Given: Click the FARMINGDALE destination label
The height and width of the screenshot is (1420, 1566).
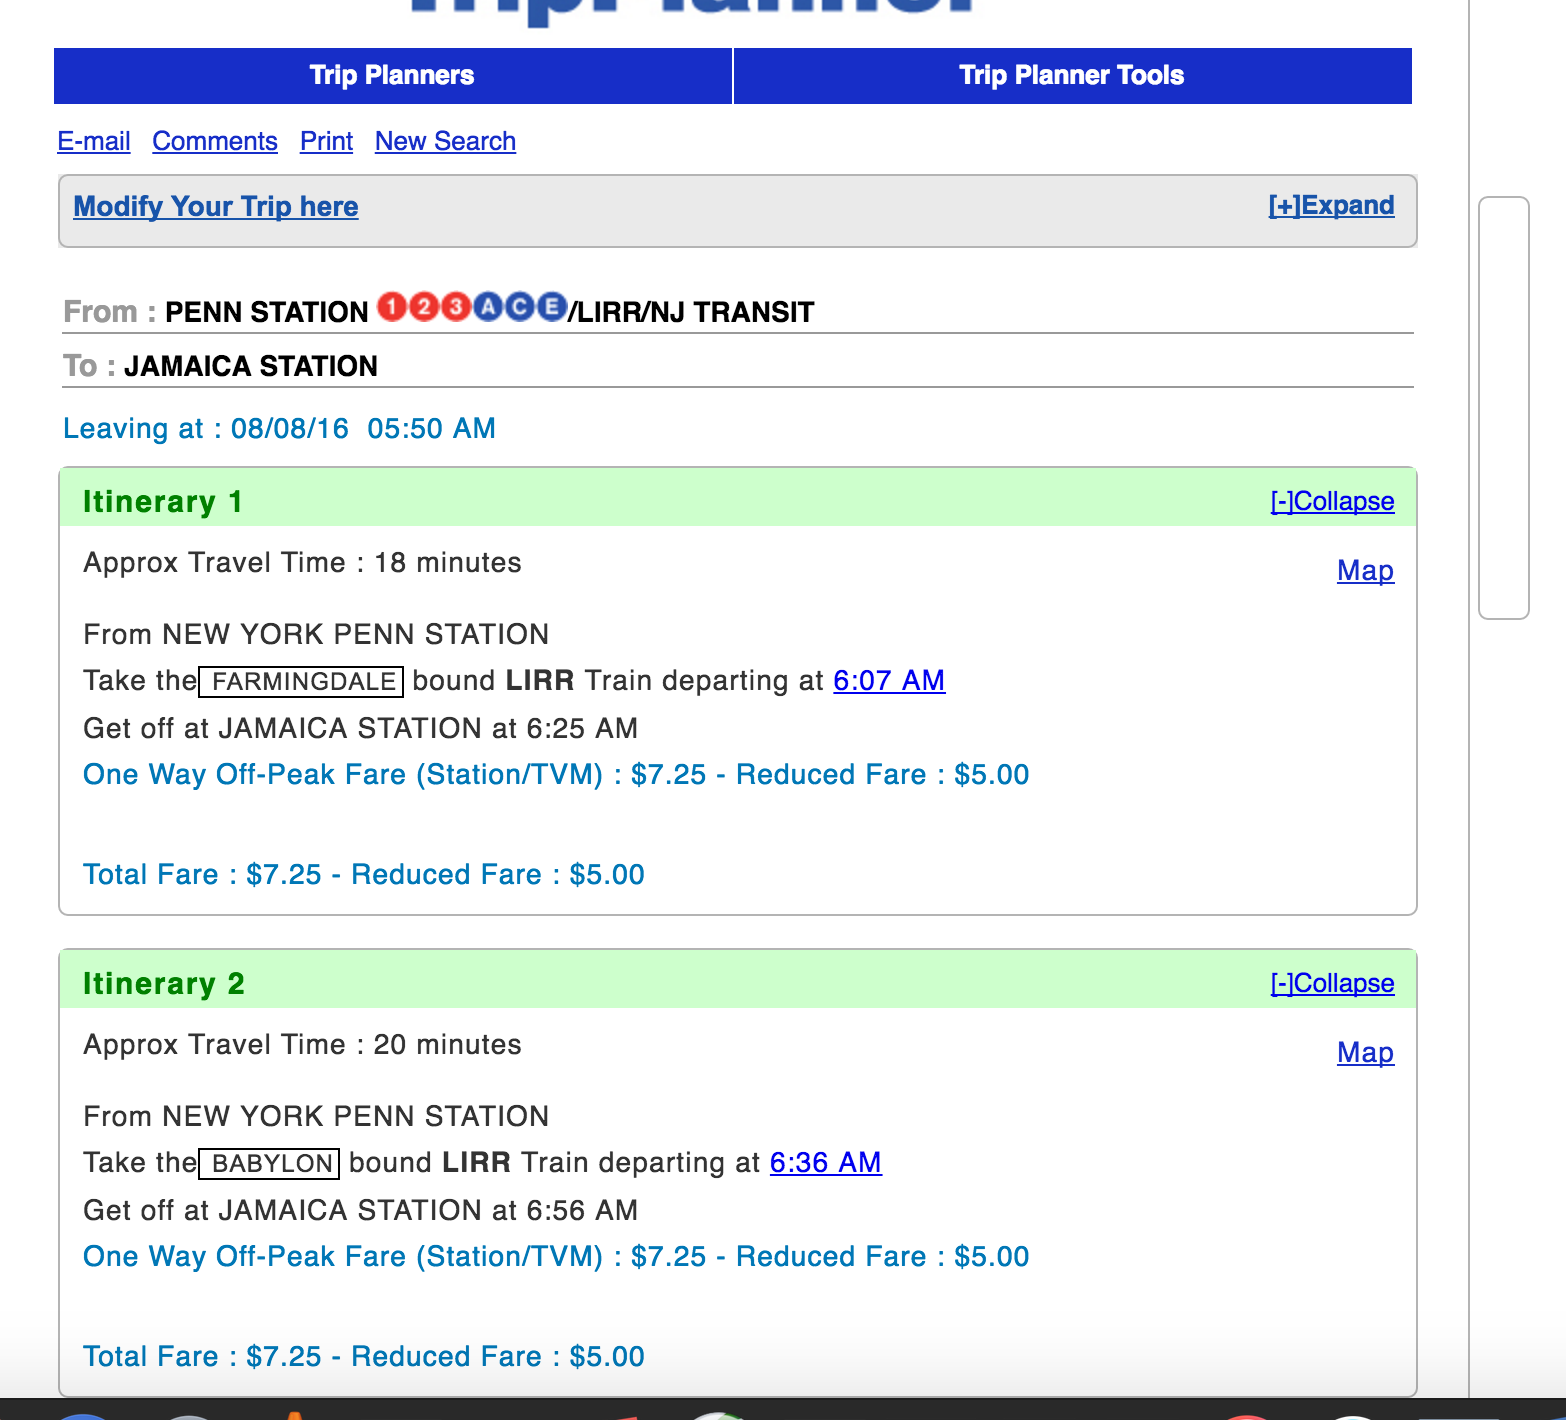Looking at the screenshot, I should [x=301, y=682].
